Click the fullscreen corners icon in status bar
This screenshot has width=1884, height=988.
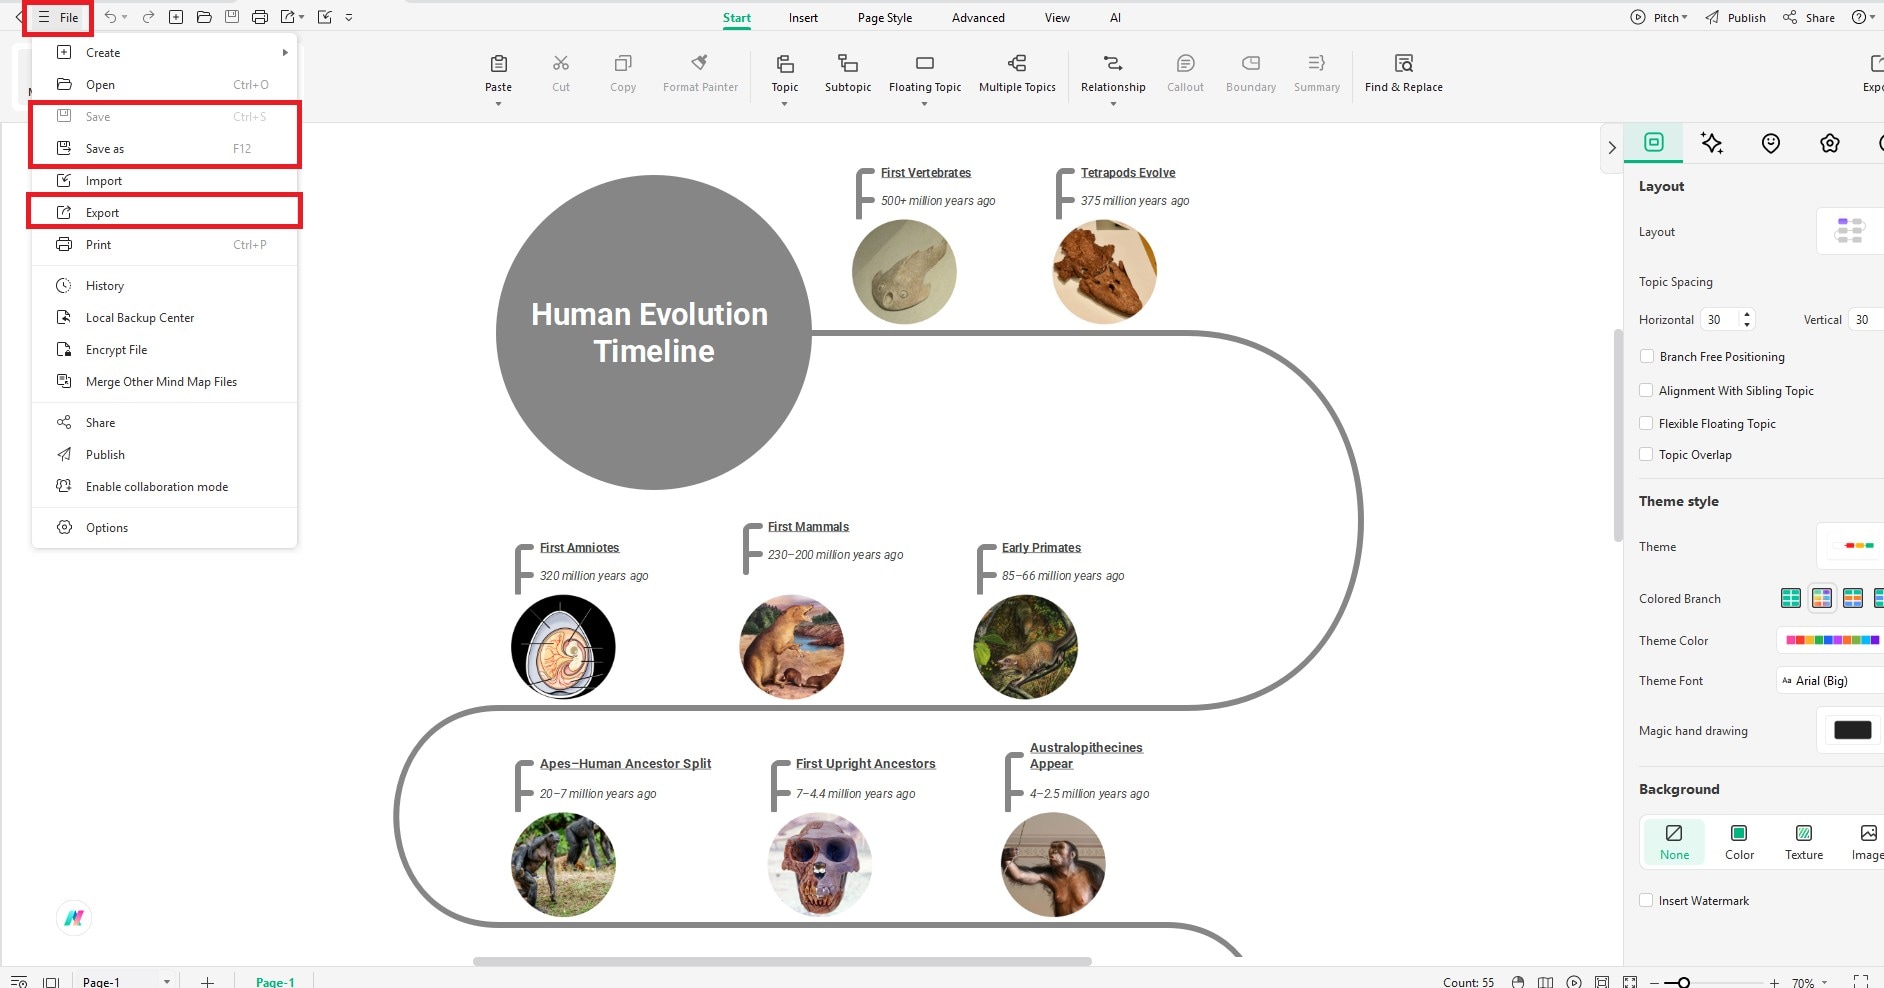coord(1861,982)
